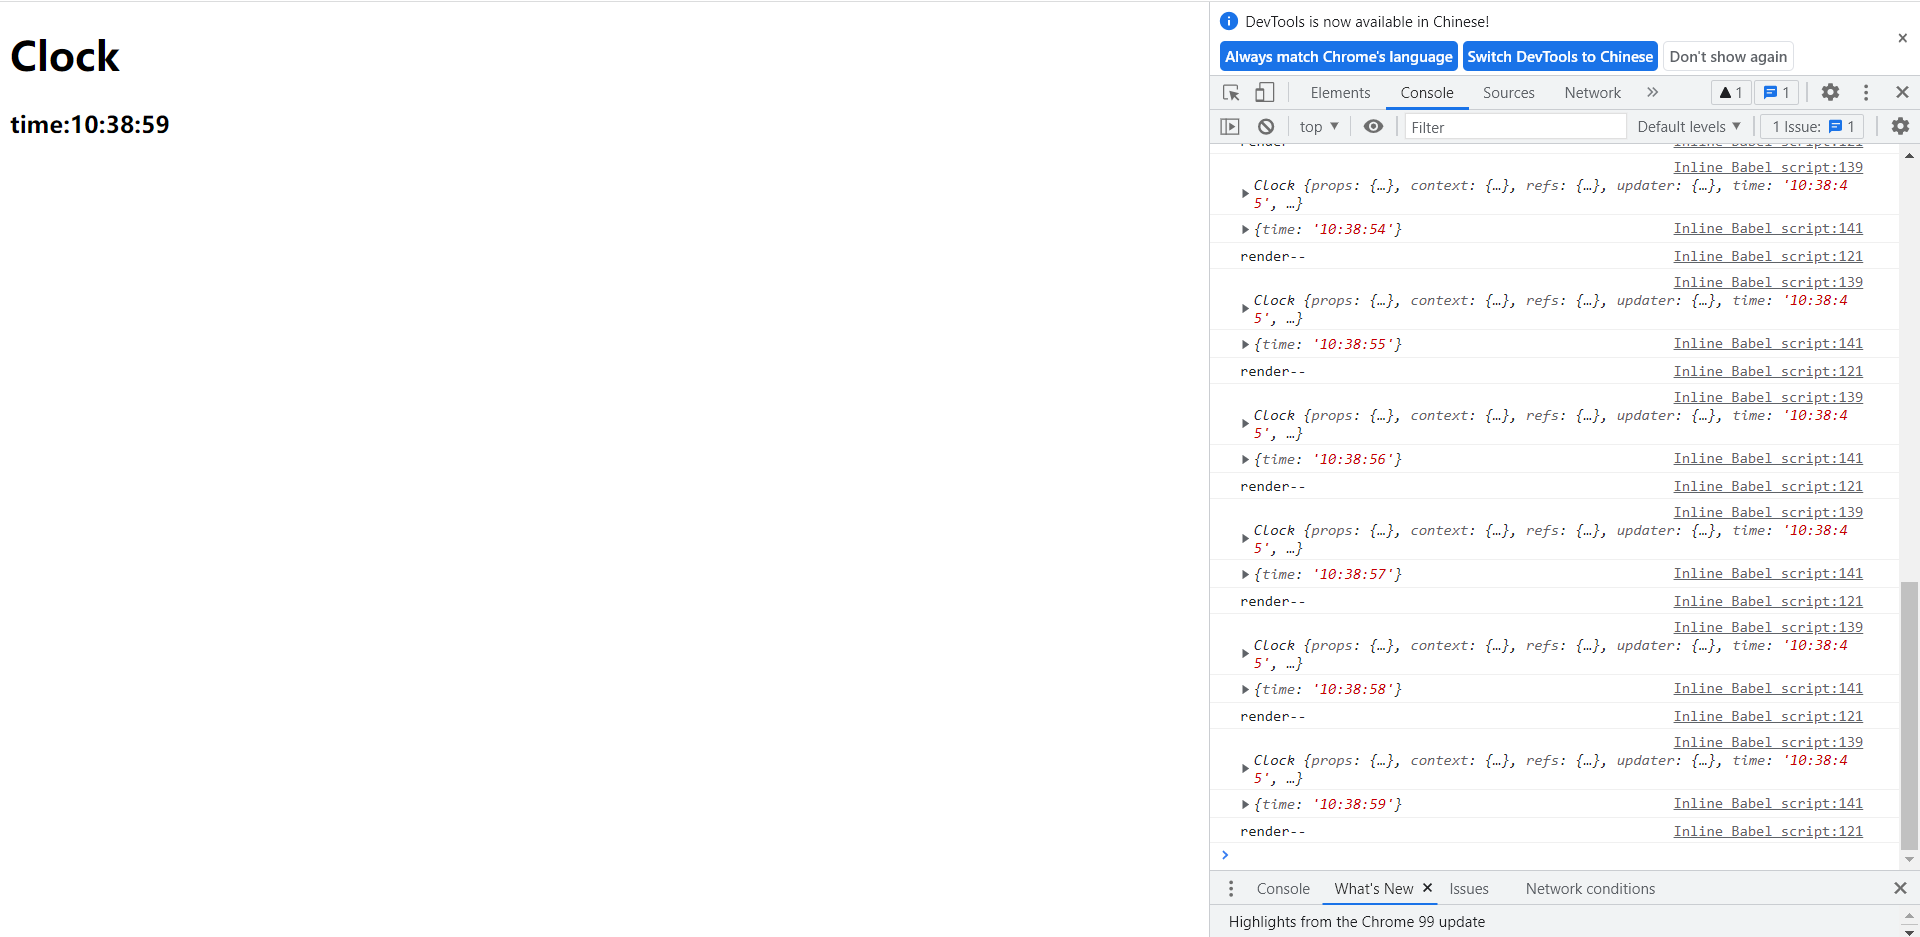Open the Default levels dropdown
Image resolution: width=1920 pixels, height=937 pixels.
[1688, 126]
